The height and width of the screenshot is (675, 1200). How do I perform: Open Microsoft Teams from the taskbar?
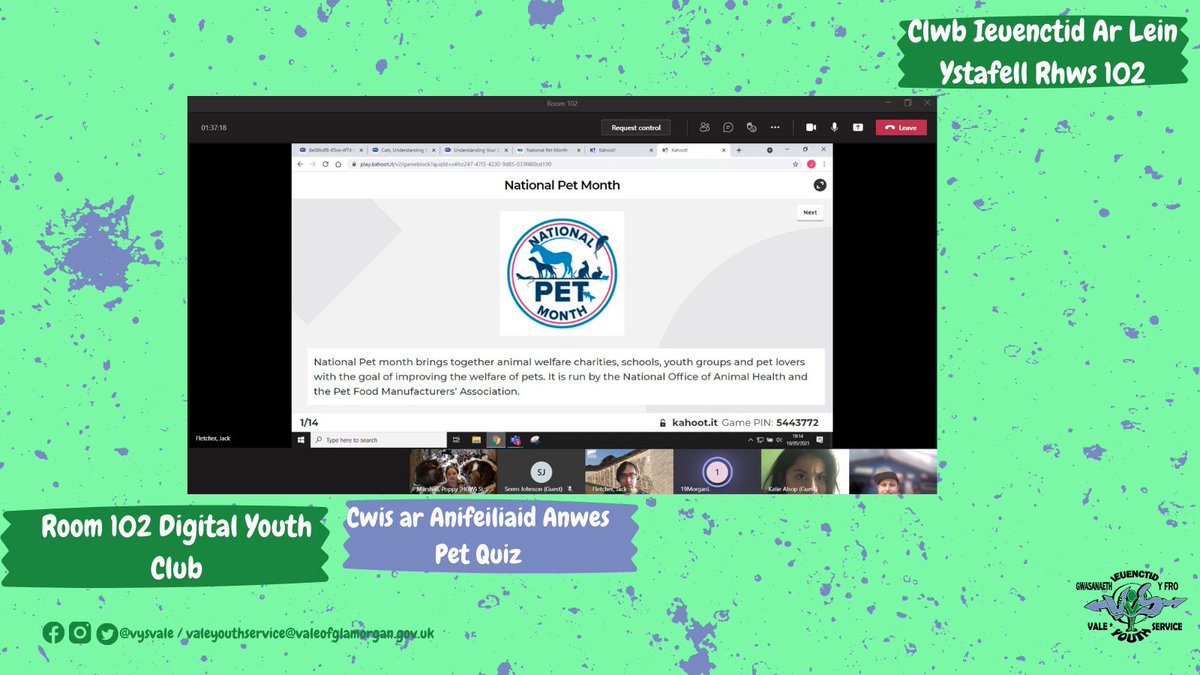click(516, 440)
